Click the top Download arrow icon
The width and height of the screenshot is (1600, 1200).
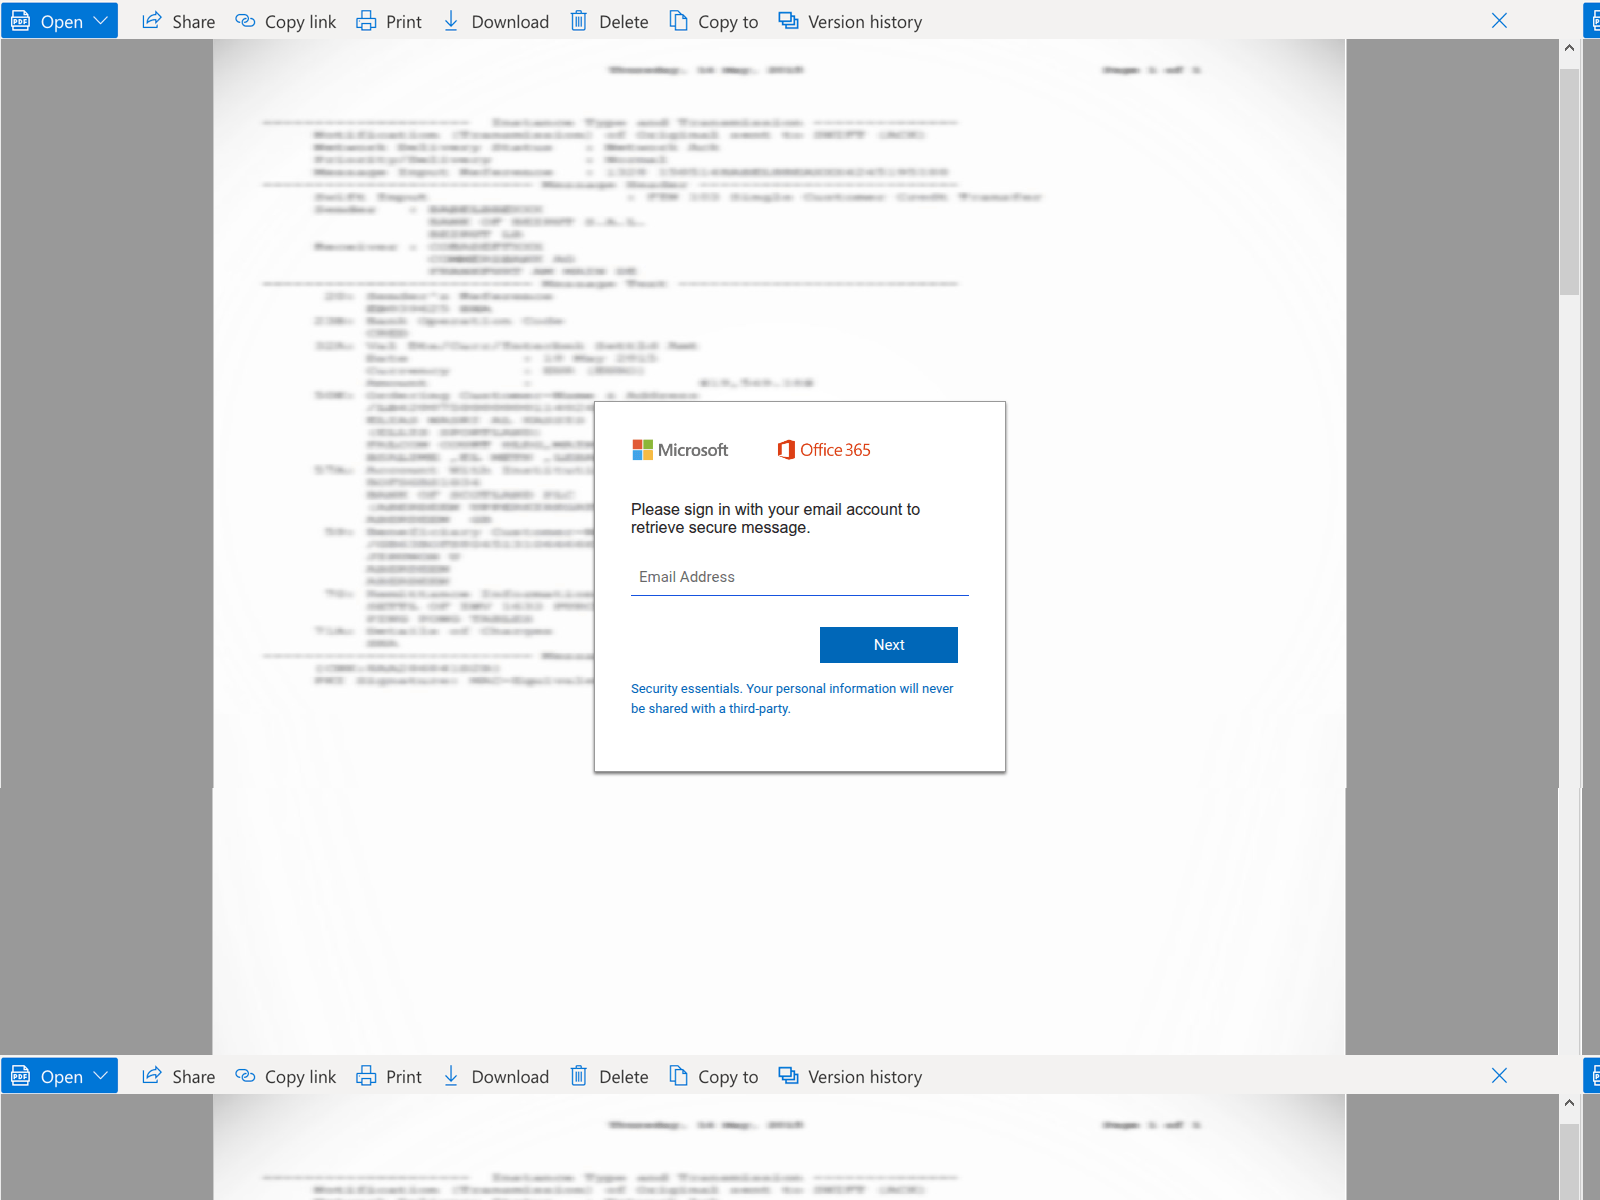coord(451,21)
